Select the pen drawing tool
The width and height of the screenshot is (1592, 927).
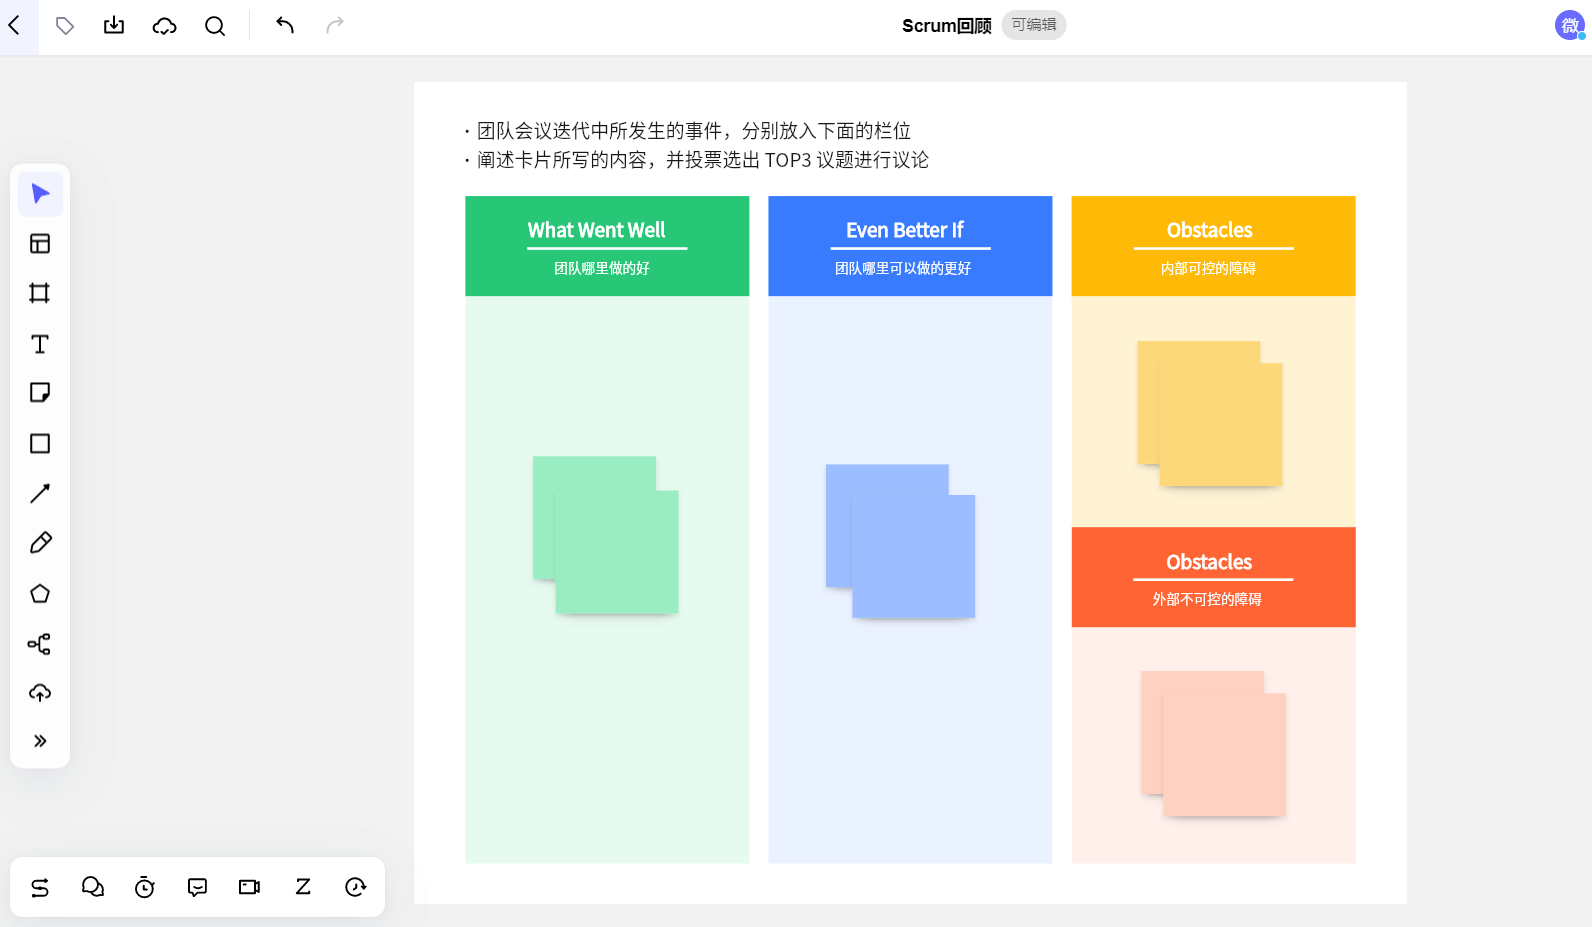[40, 543]
